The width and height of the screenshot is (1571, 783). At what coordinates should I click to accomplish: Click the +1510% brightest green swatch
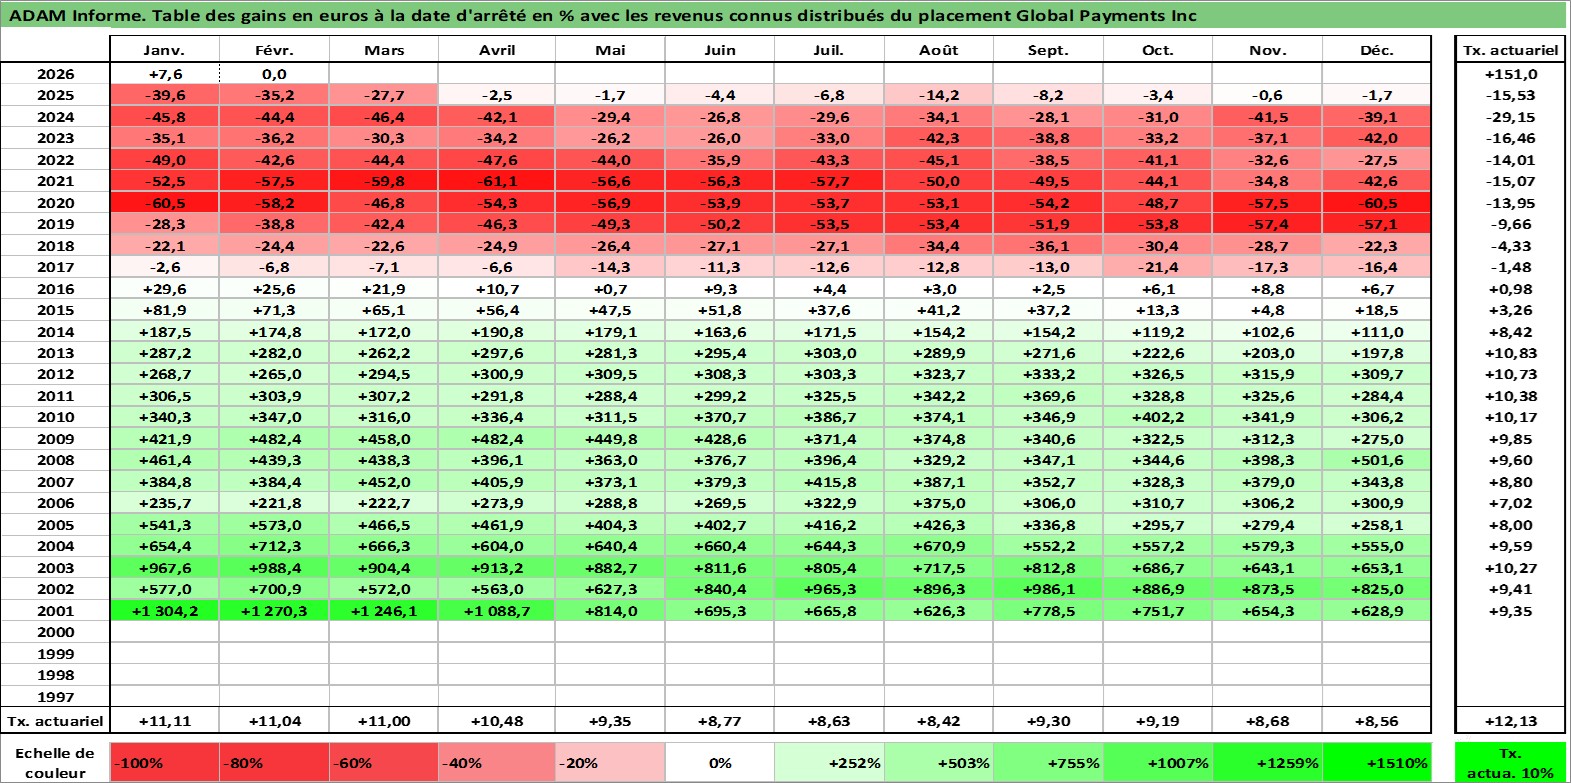[1377, 762]
